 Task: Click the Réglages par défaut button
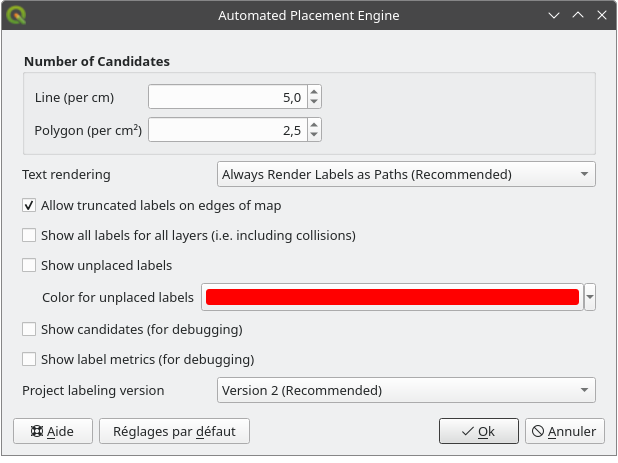(x=174, y=431)
